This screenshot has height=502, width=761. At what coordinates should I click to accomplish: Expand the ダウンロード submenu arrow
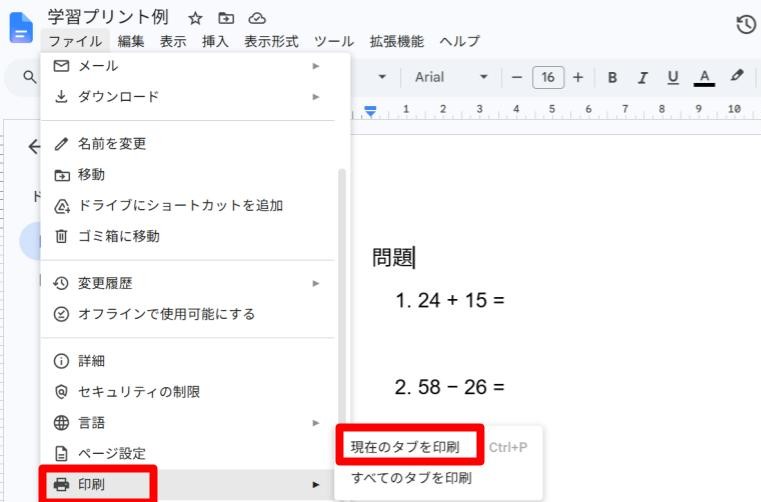pos(316,97)
